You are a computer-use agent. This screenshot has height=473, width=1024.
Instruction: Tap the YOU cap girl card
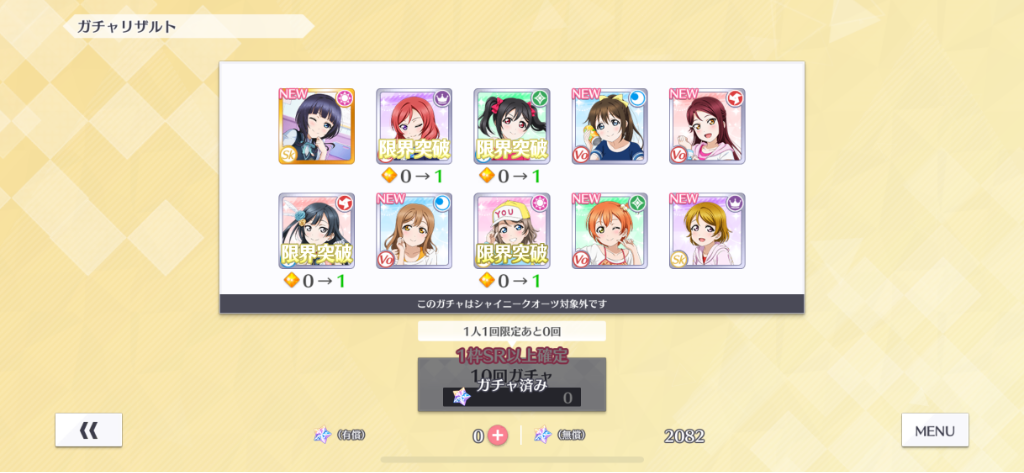(x=512, y=231)
